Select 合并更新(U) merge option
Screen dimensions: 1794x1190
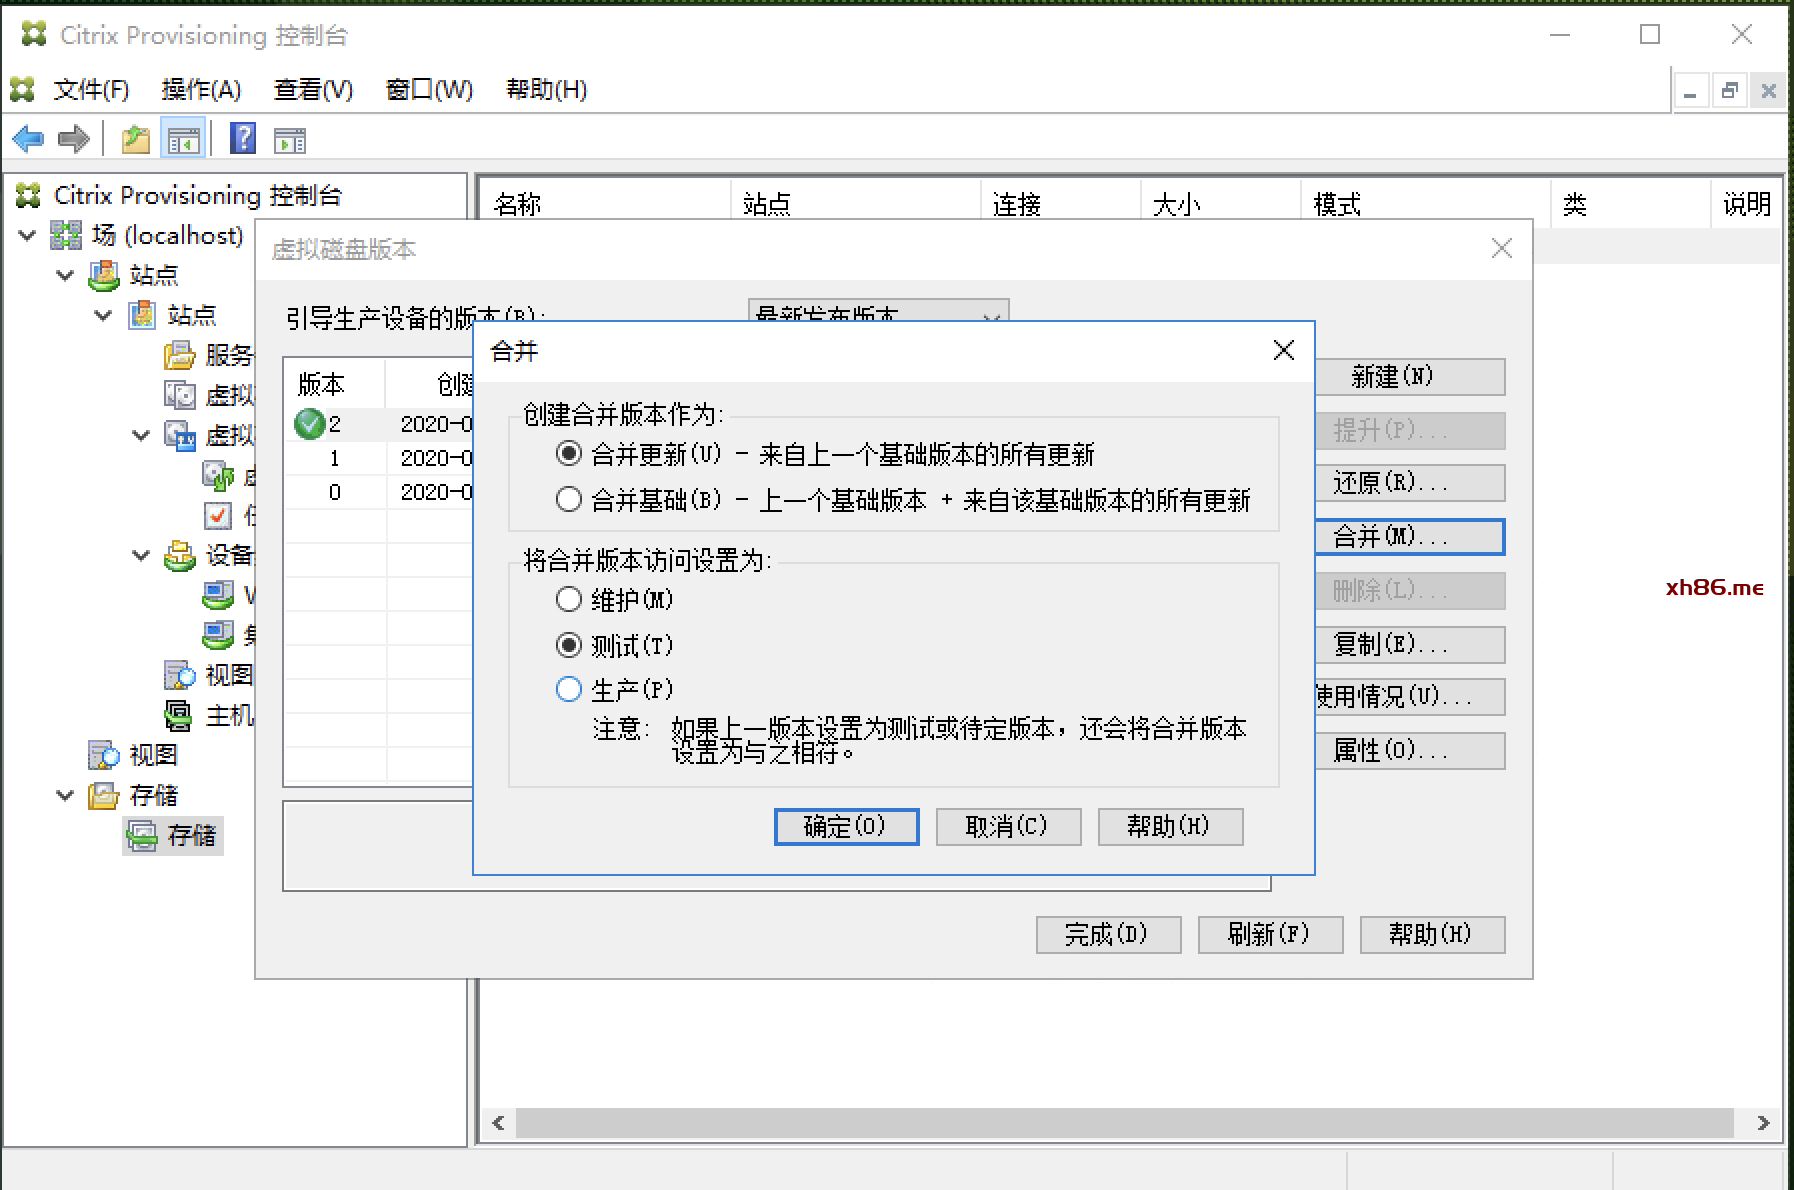[568, 454]
